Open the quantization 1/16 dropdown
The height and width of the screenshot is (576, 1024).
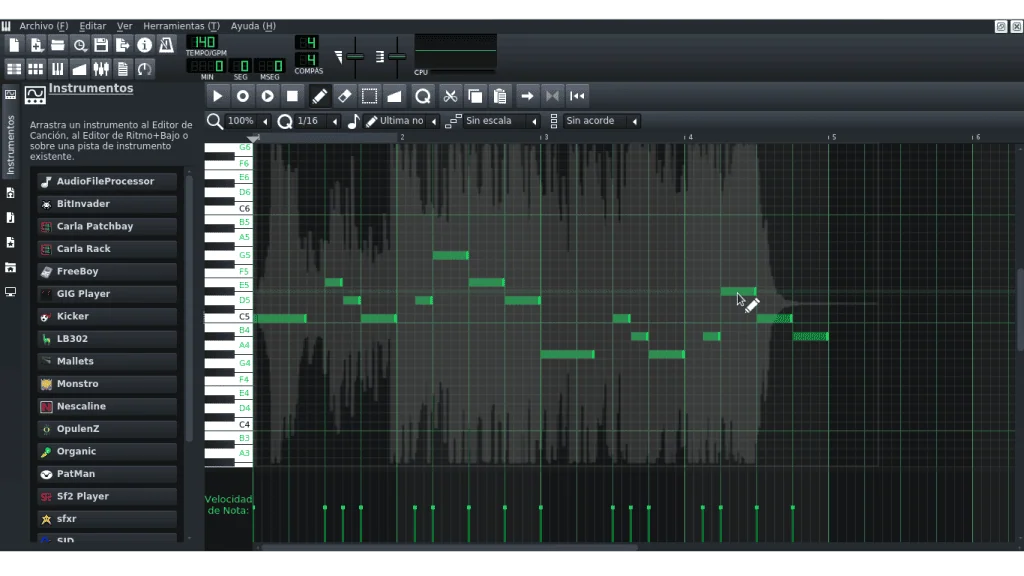click(317, 121)
